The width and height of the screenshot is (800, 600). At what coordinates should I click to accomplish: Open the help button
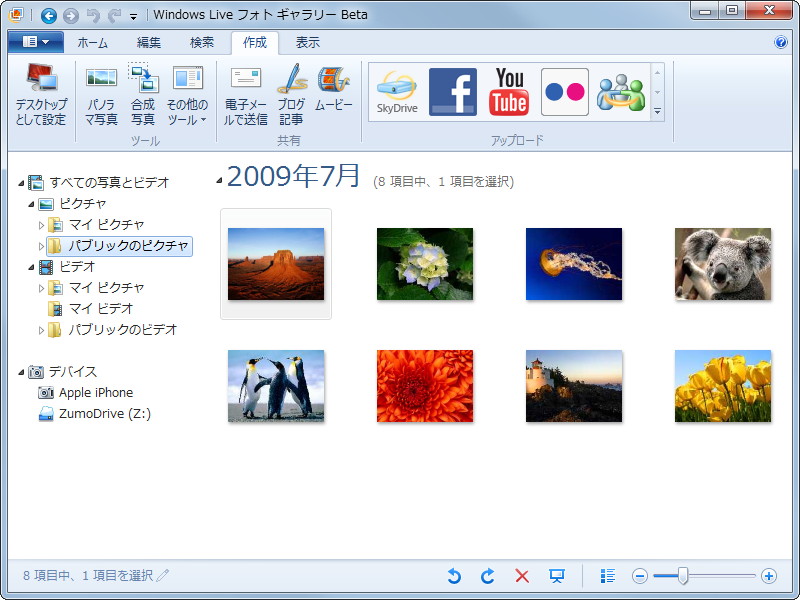(x=781, y=42)
